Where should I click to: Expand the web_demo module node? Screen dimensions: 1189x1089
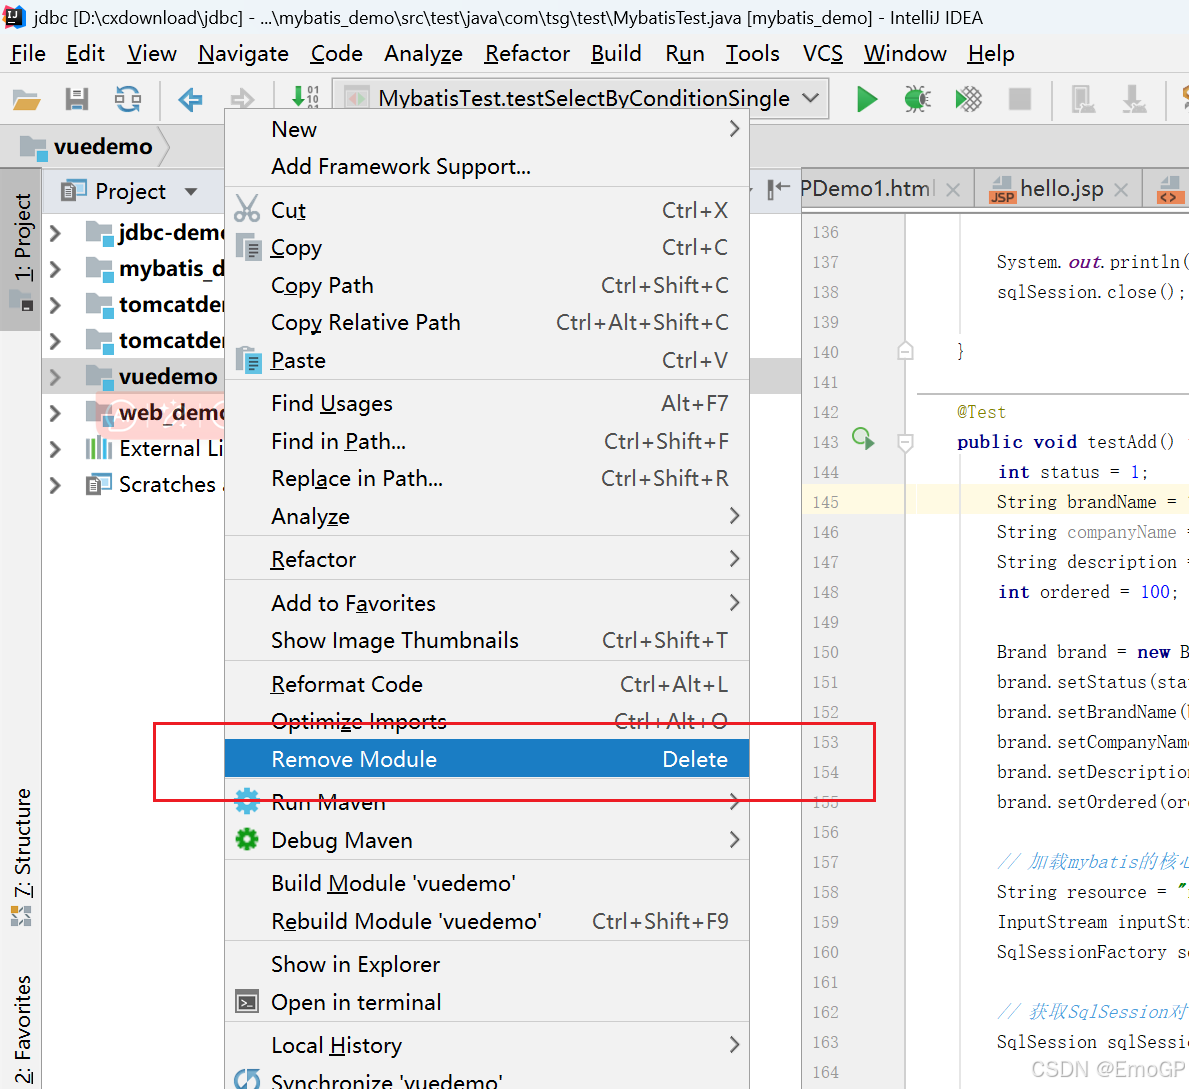click(x=55, y=413)
